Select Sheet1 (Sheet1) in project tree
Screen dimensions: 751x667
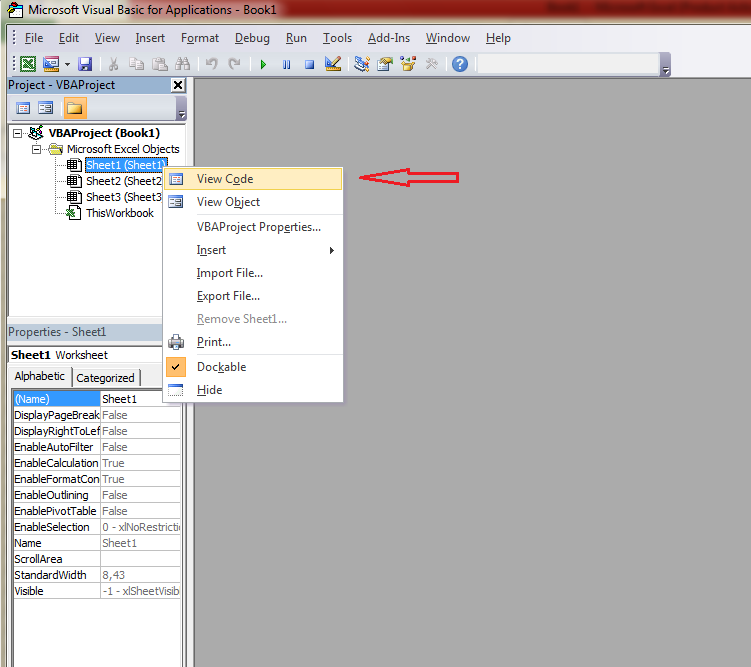pyautogui.click(x=126, y=165)
